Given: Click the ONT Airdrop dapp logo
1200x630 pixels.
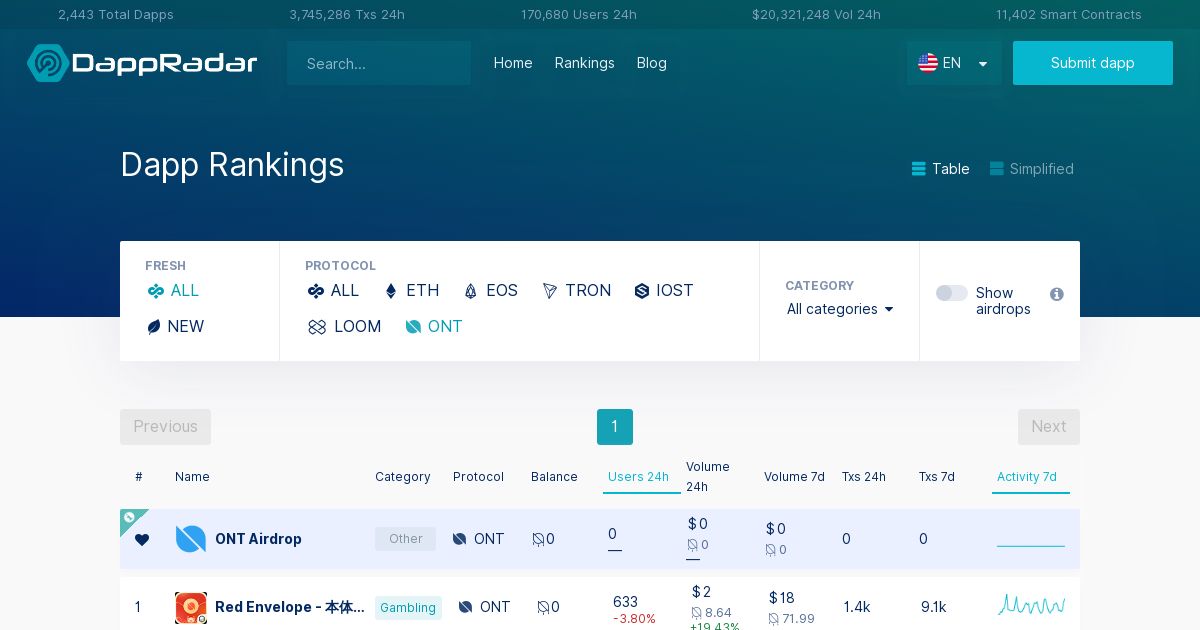Looking at the screenshot, I should coord(190,539).
